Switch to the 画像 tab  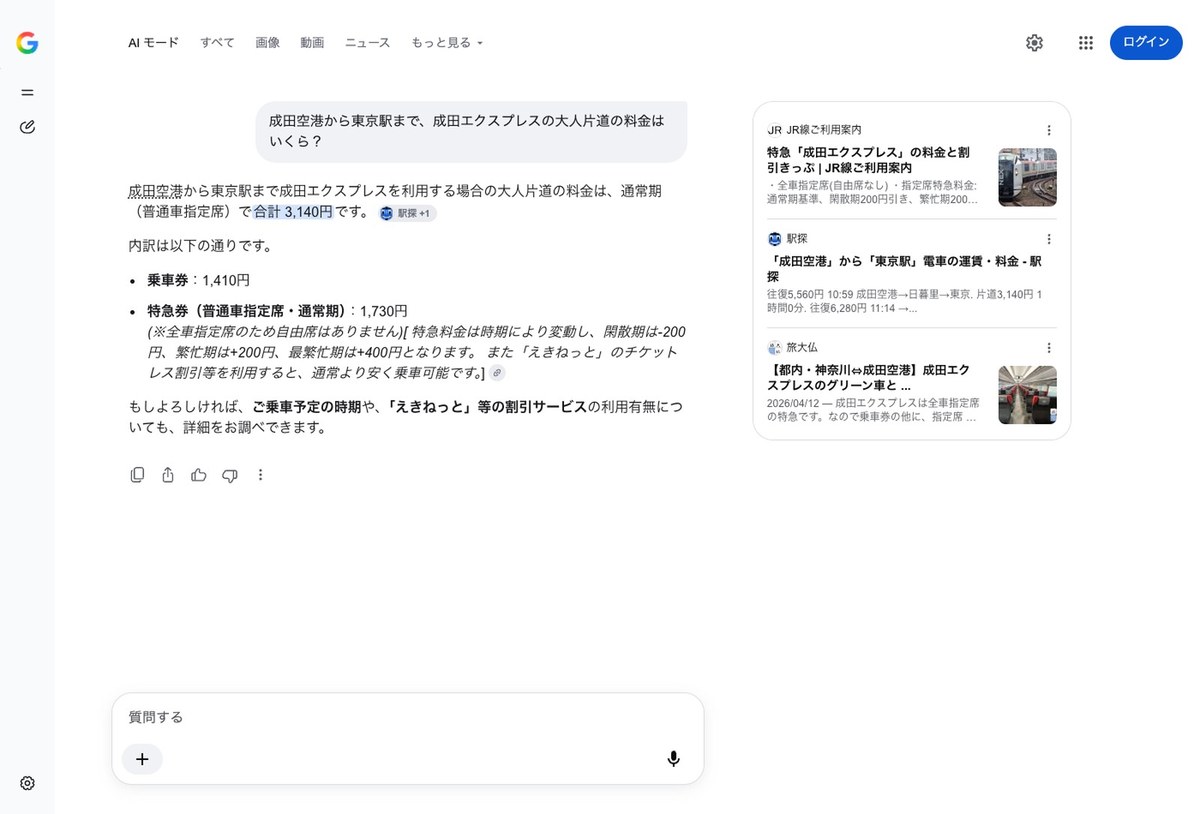click(267, 43)
